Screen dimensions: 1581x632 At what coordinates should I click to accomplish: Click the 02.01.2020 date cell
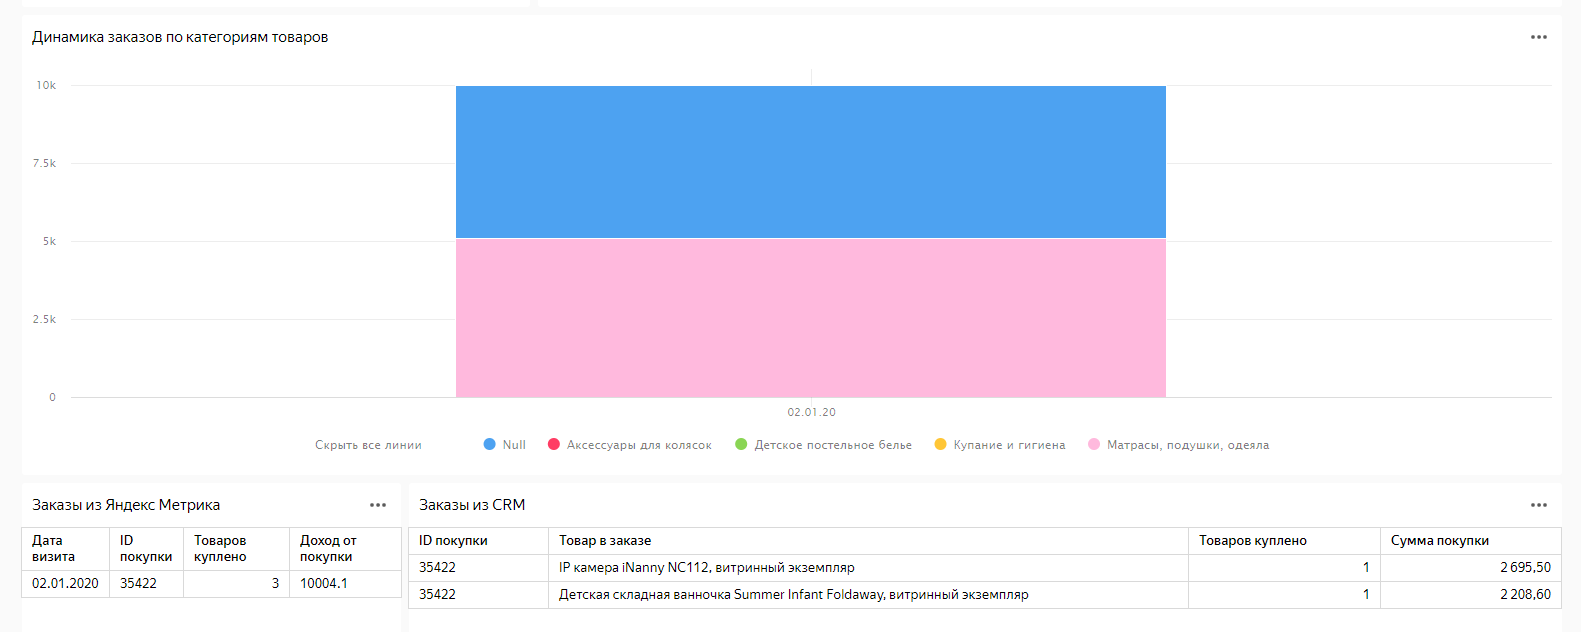pos(66,583)
